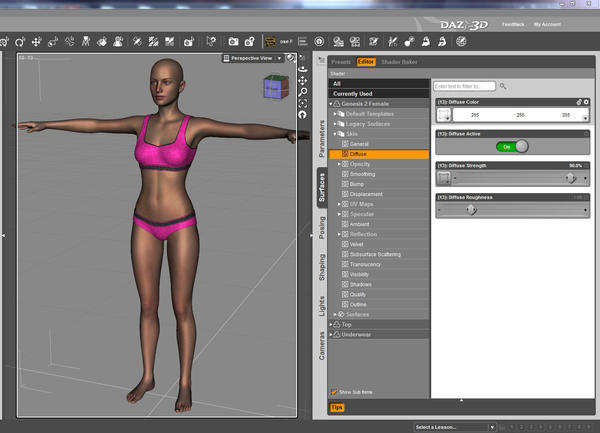Viewport: 600px width, 433px height.
Task: Click the My Account link
Action: 547,24
